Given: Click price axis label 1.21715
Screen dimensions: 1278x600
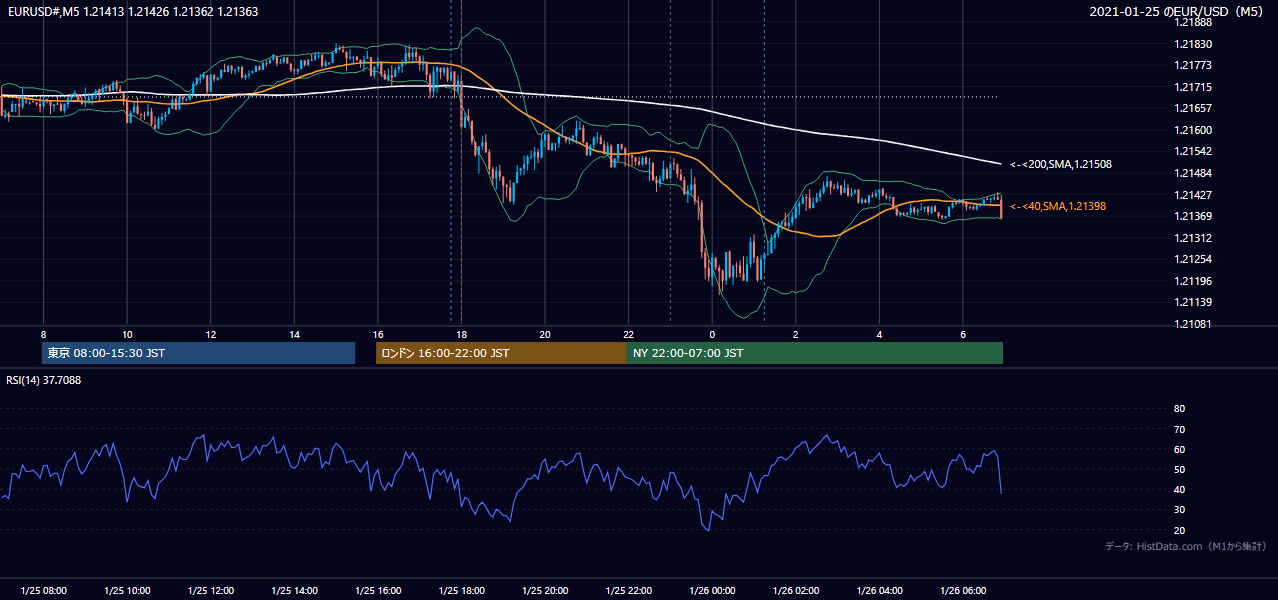Looking at the screenshot, I should pos(1193,87).
